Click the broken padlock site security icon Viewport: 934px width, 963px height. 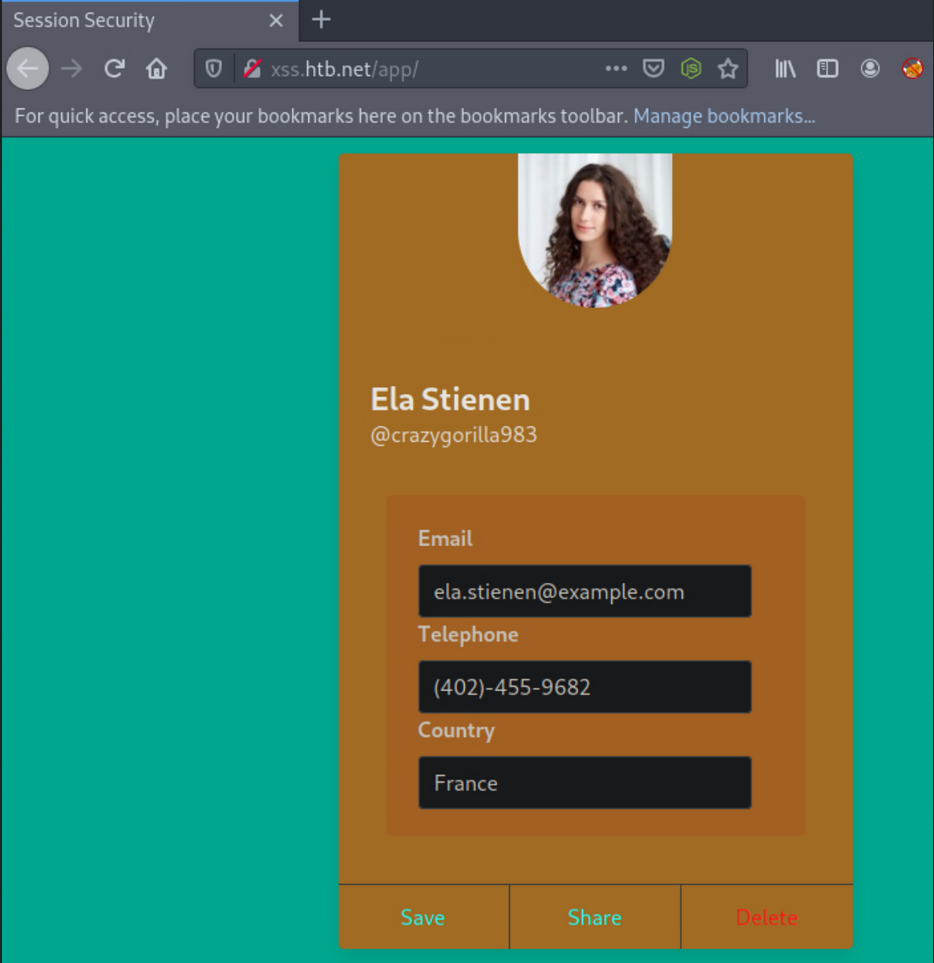tap(251, 68)
